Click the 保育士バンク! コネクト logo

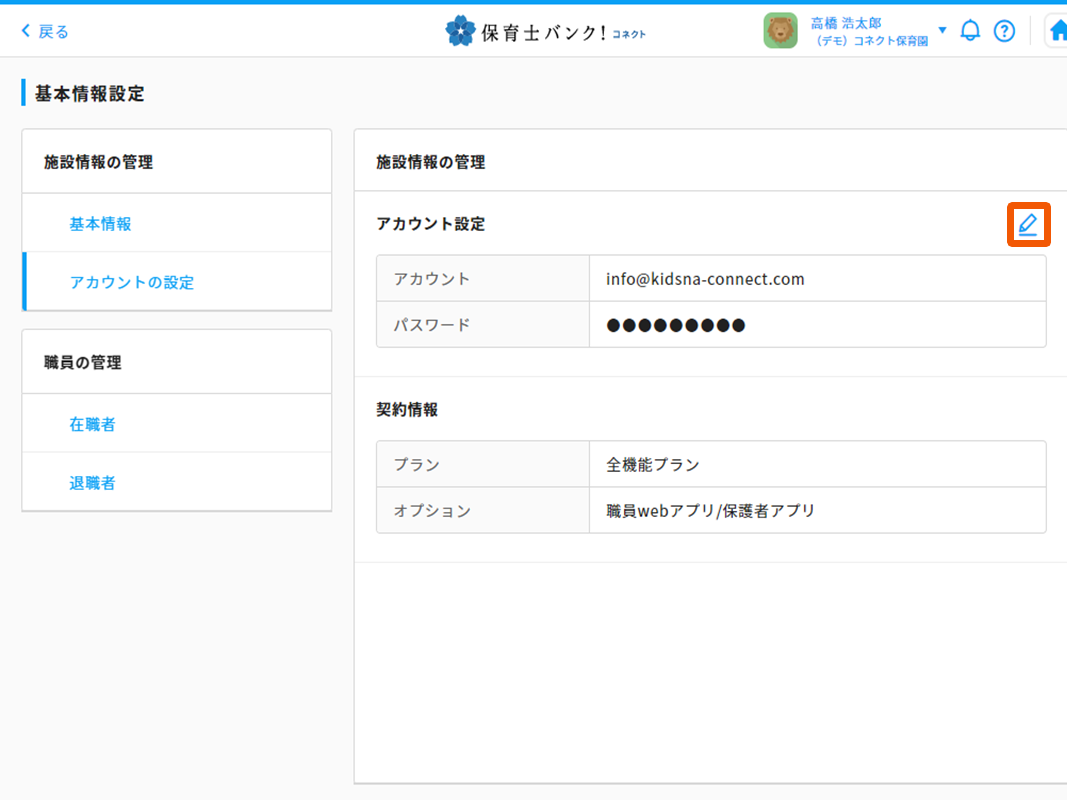point(546,31)
